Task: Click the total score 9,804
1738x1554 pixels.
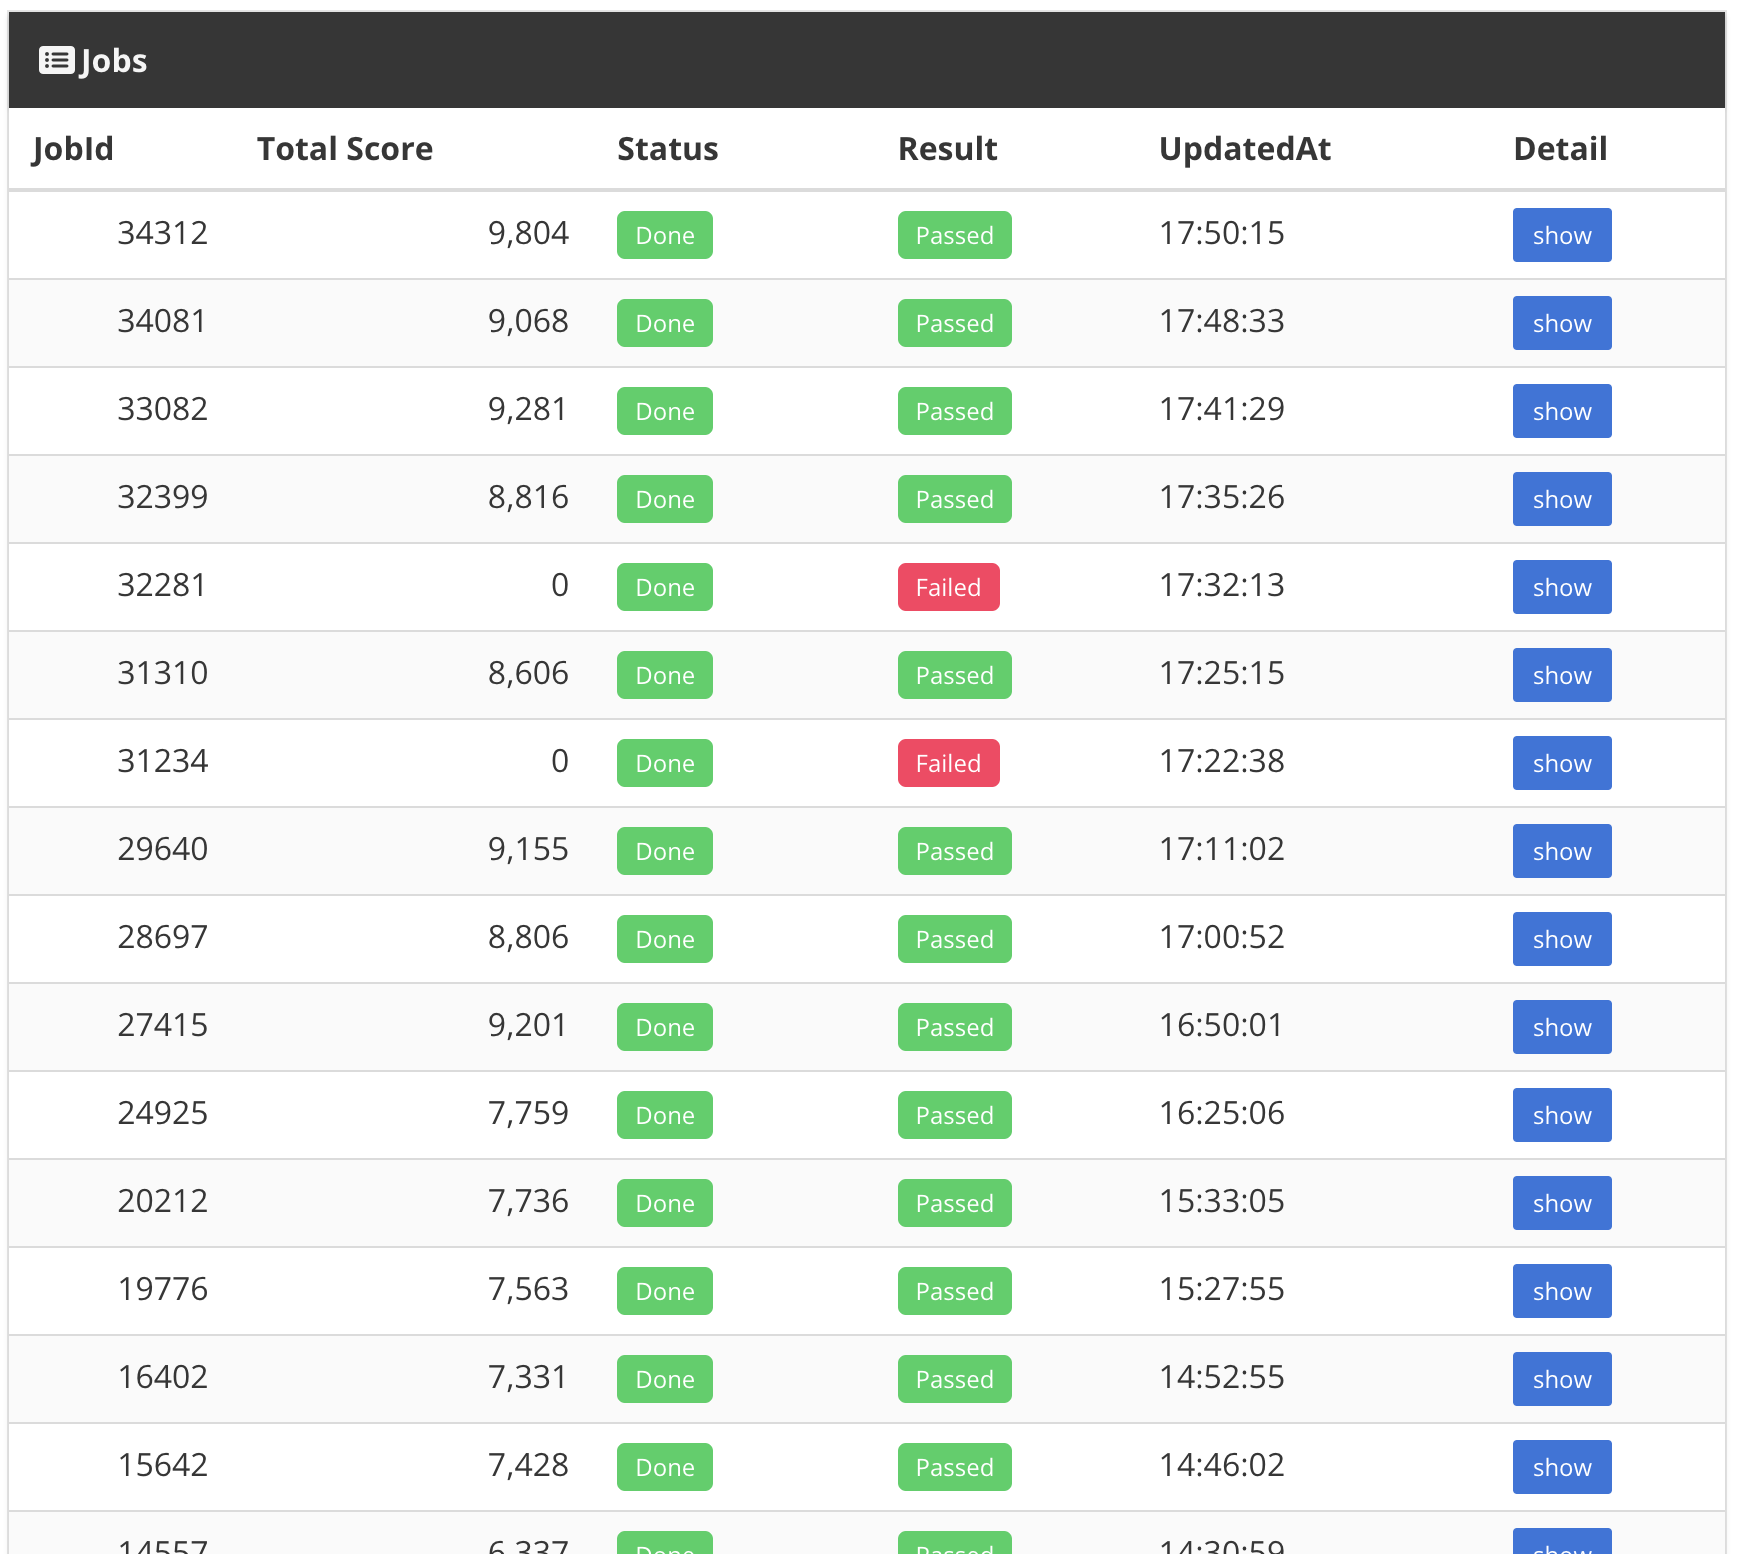Action: click(528, 233)
